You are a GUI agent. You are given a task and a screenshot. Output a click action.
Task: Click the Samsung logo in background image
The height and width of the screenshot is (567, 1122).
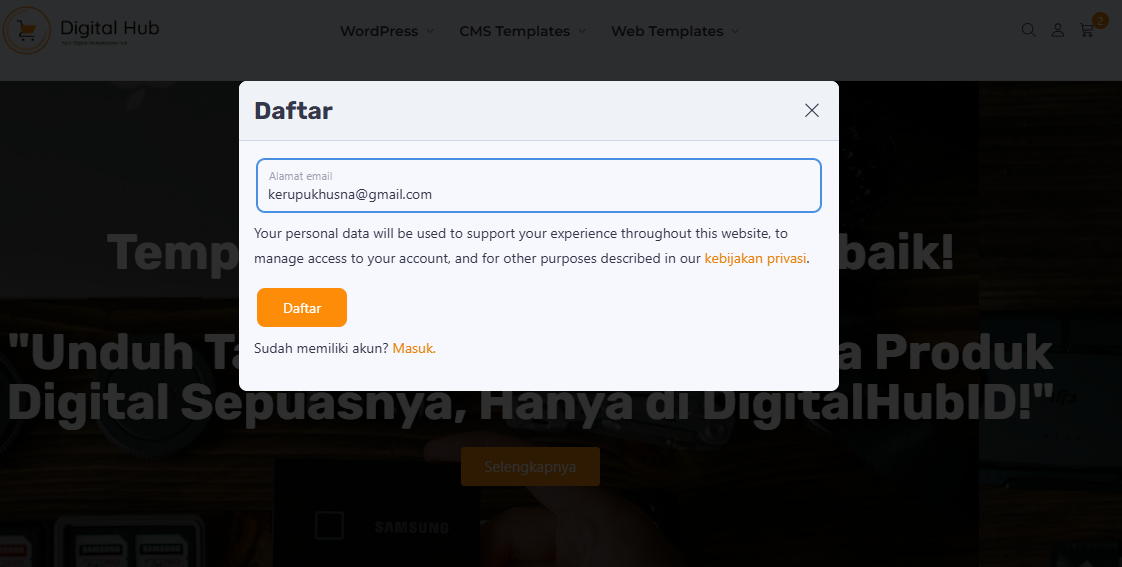(x=412, y=528)
